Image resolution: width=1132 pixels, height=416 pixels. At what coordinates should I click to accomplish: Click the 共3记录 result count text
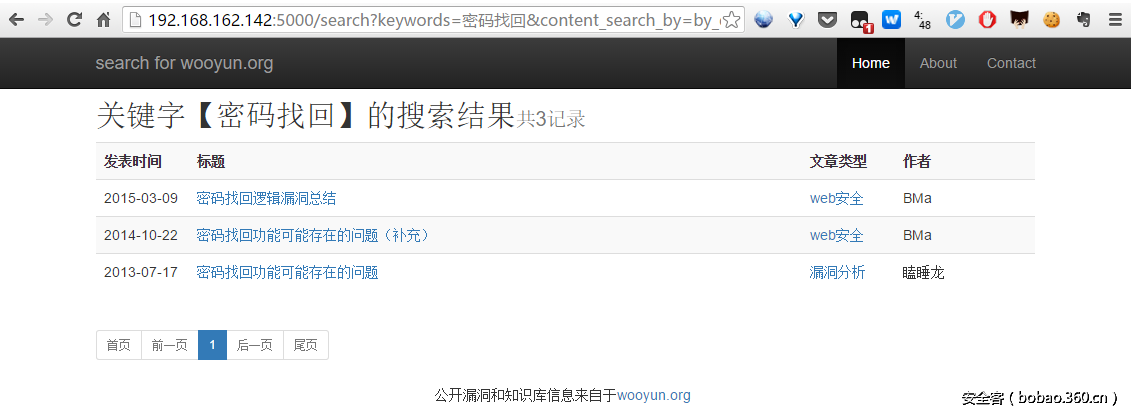tap(551, 119)
